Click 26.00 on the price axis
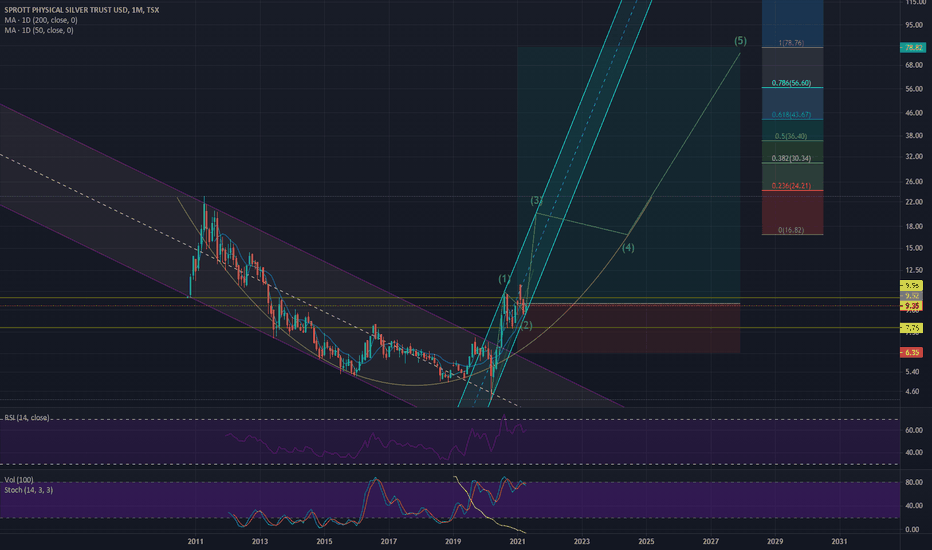 [x=914, y=181]
